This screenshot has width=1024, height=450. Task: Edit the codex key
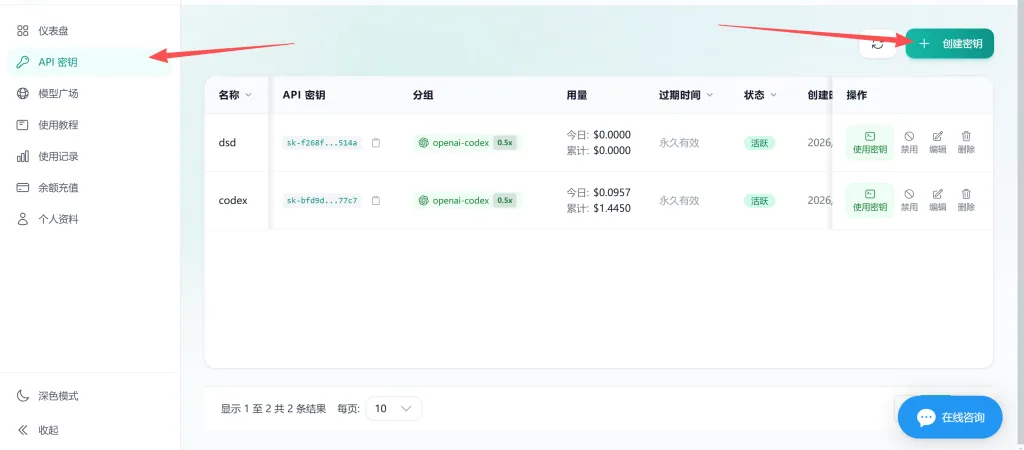pos(938,201)
